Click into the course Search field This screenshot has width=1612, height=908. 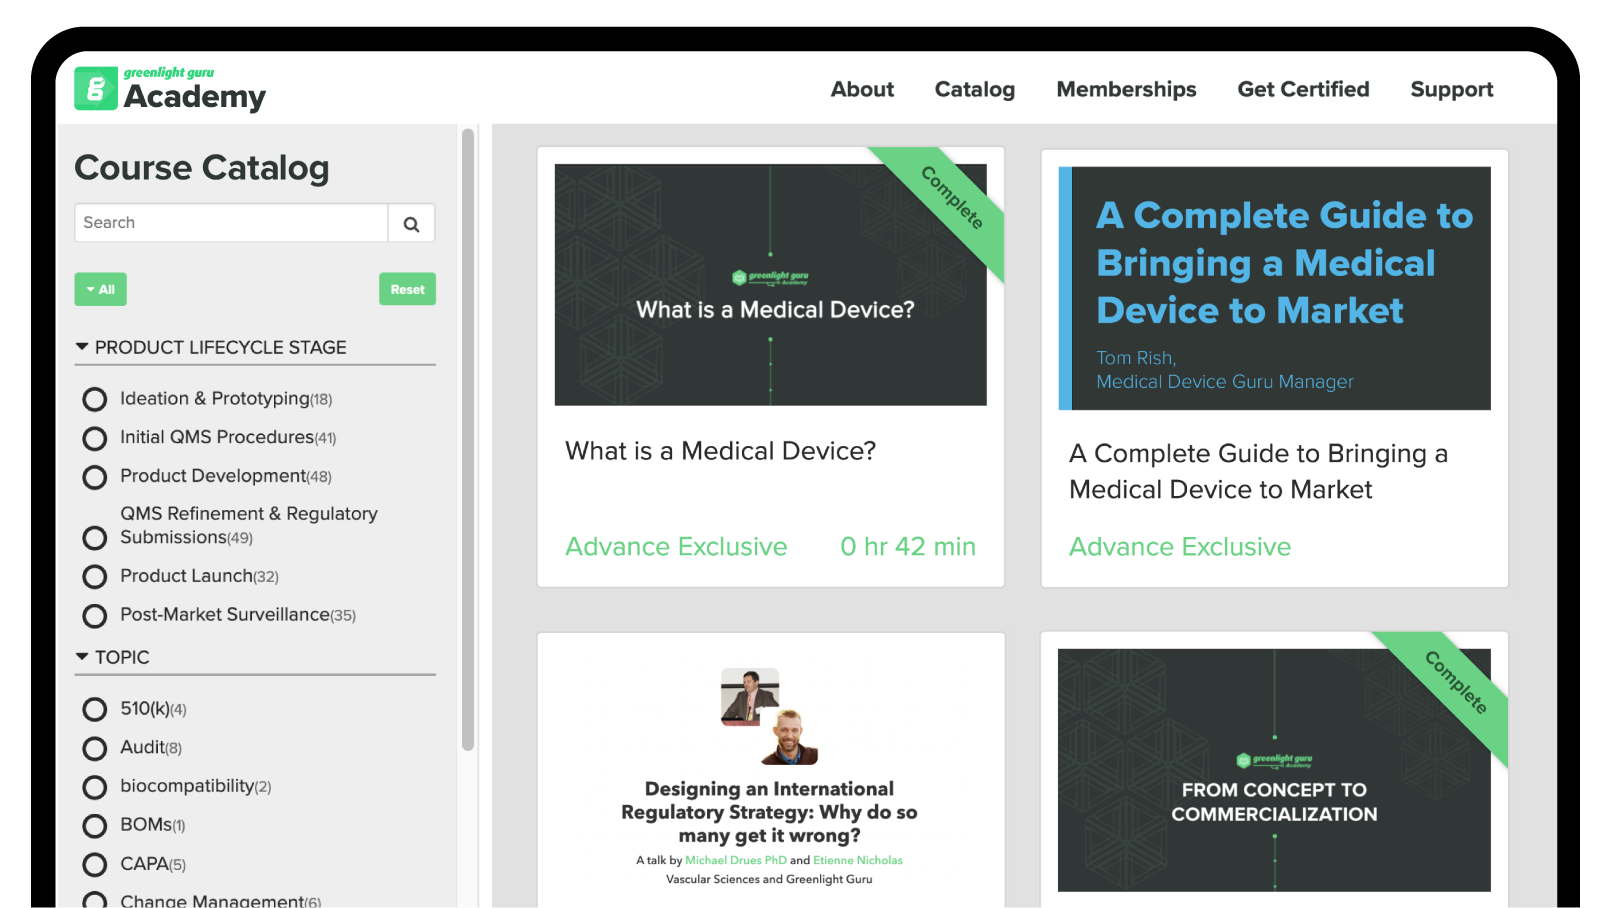[x=231, y=223]
